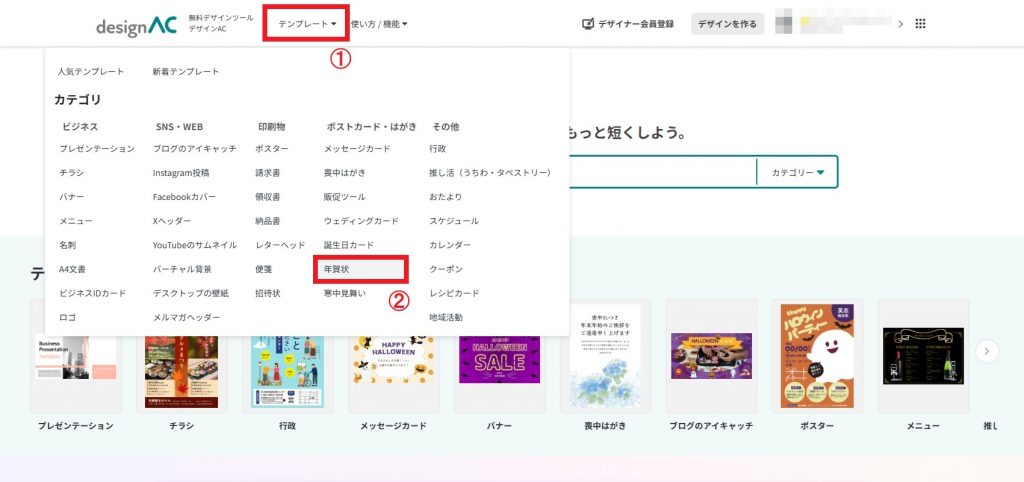Select 年賀状 category
This screenshot has height=482, width=1024.
click(361, 269)
